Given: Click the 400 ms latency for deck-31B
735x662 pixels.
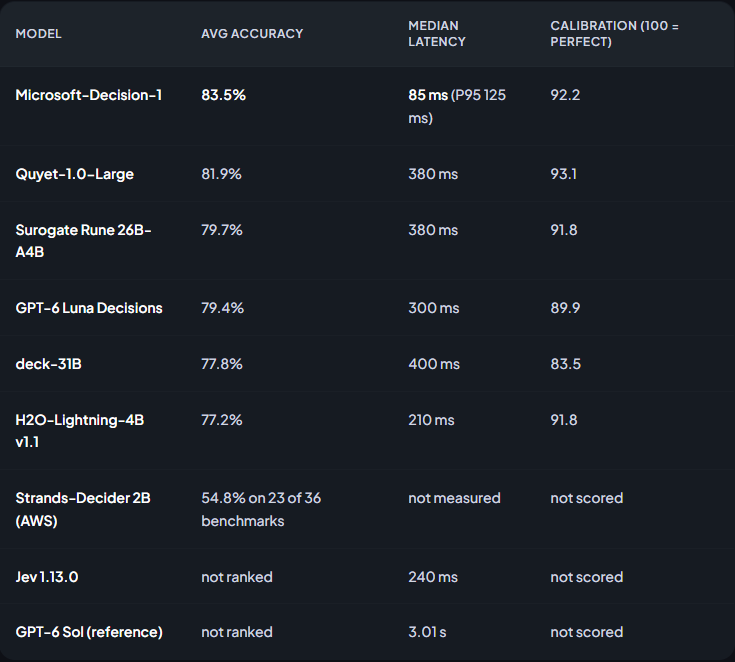Looking at the screenshot, I should [x=434, y=364].
